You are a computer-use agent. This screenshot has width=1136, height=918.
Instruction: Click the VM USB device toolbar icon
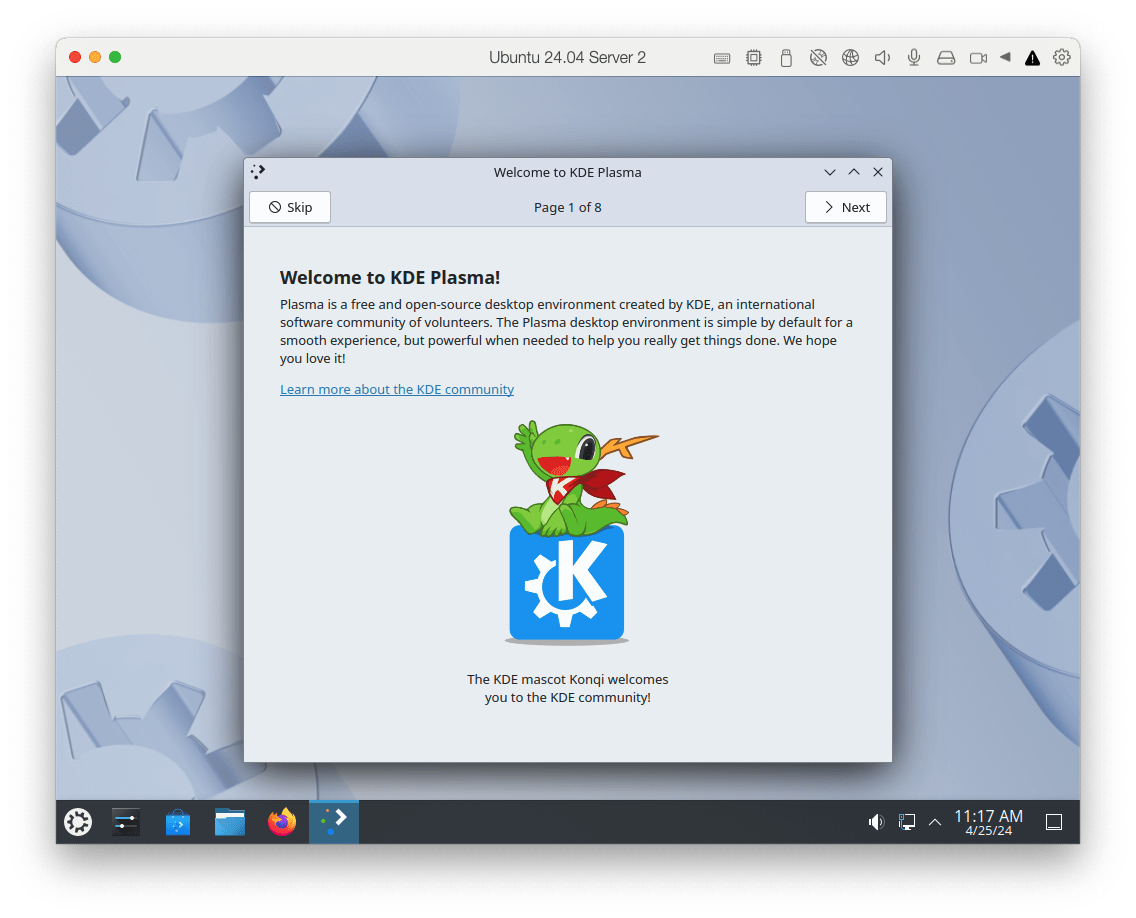point(786,58)
